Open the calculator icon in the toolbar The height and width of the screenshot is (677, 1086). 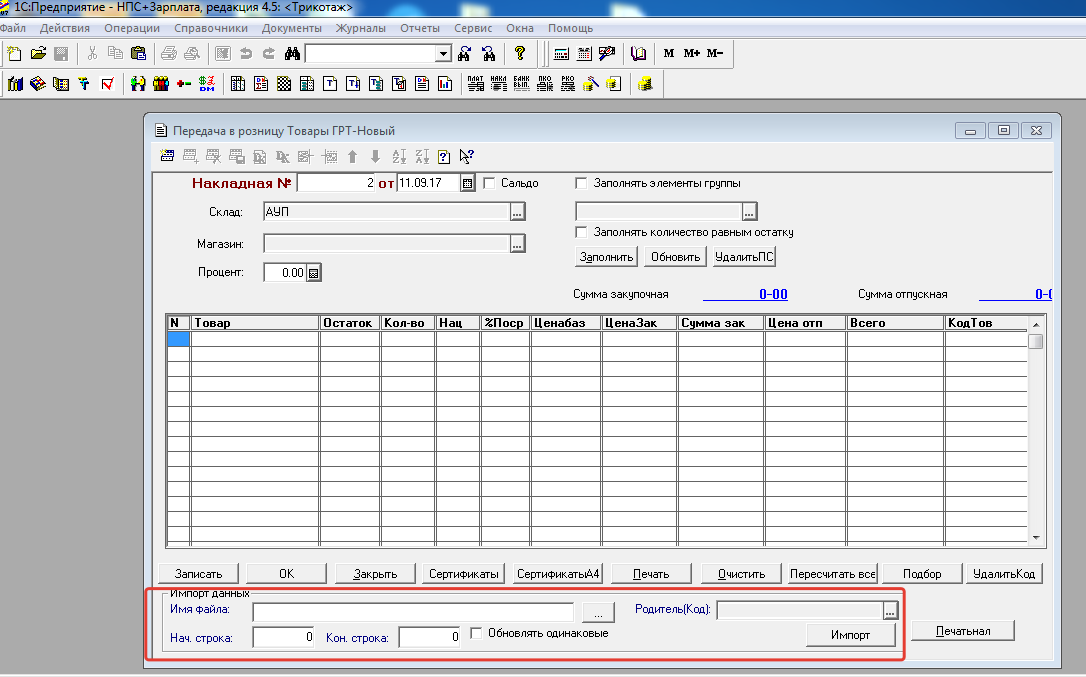click(x=561, y=53)
